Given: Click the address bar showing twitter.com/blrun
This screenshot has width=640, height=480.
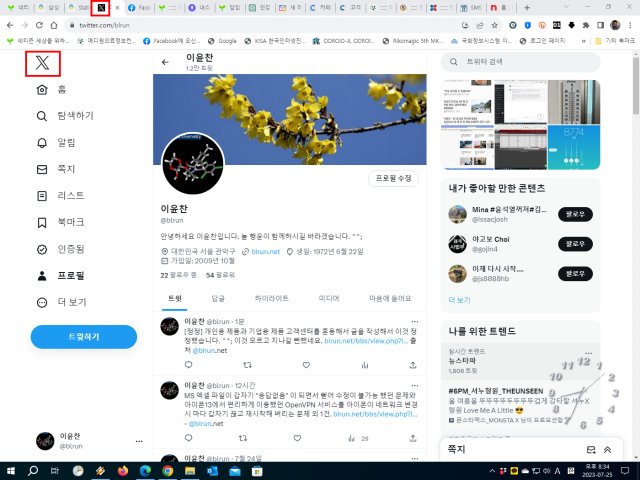Looking at the screenshot, I should click(261, 25).
